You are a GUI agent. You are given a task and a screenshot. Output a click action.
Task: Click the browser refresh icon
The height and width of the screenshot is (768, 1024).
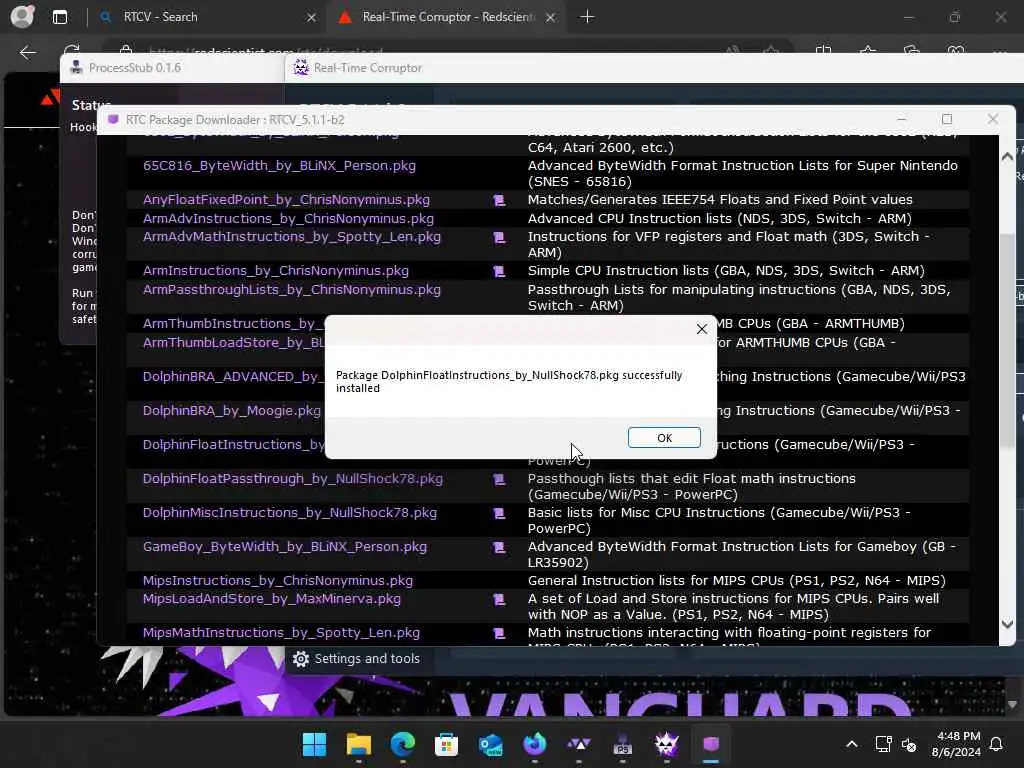click(72, 50)
